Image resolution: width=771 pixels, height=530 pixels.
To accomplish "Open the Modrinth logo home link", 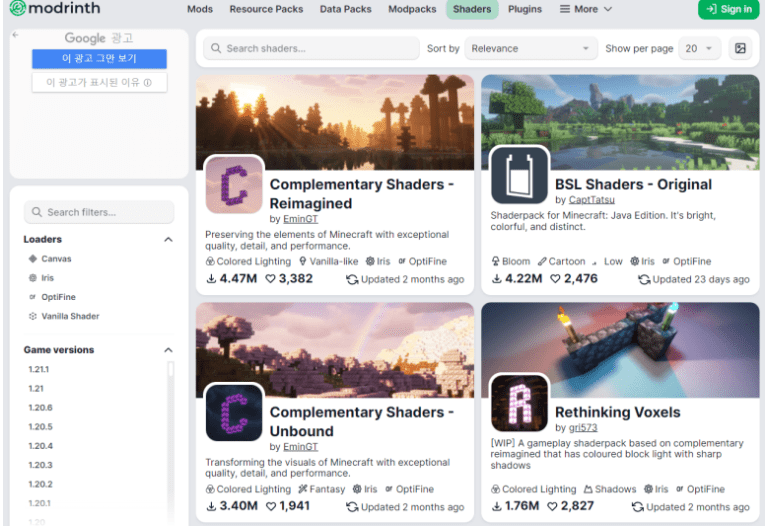I will (x=55, y=8).
